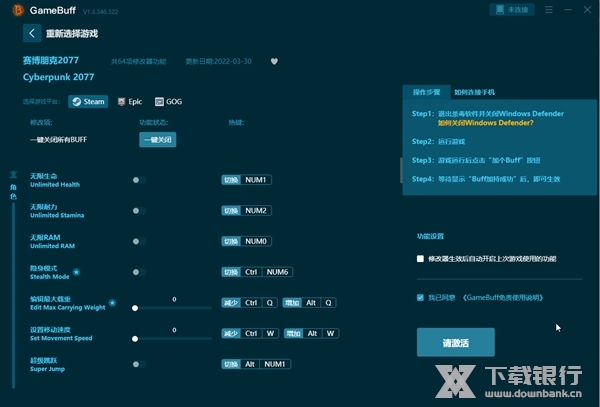
Task: Check the auto-enable last used functions checkbox
Action: coord(420,258)
